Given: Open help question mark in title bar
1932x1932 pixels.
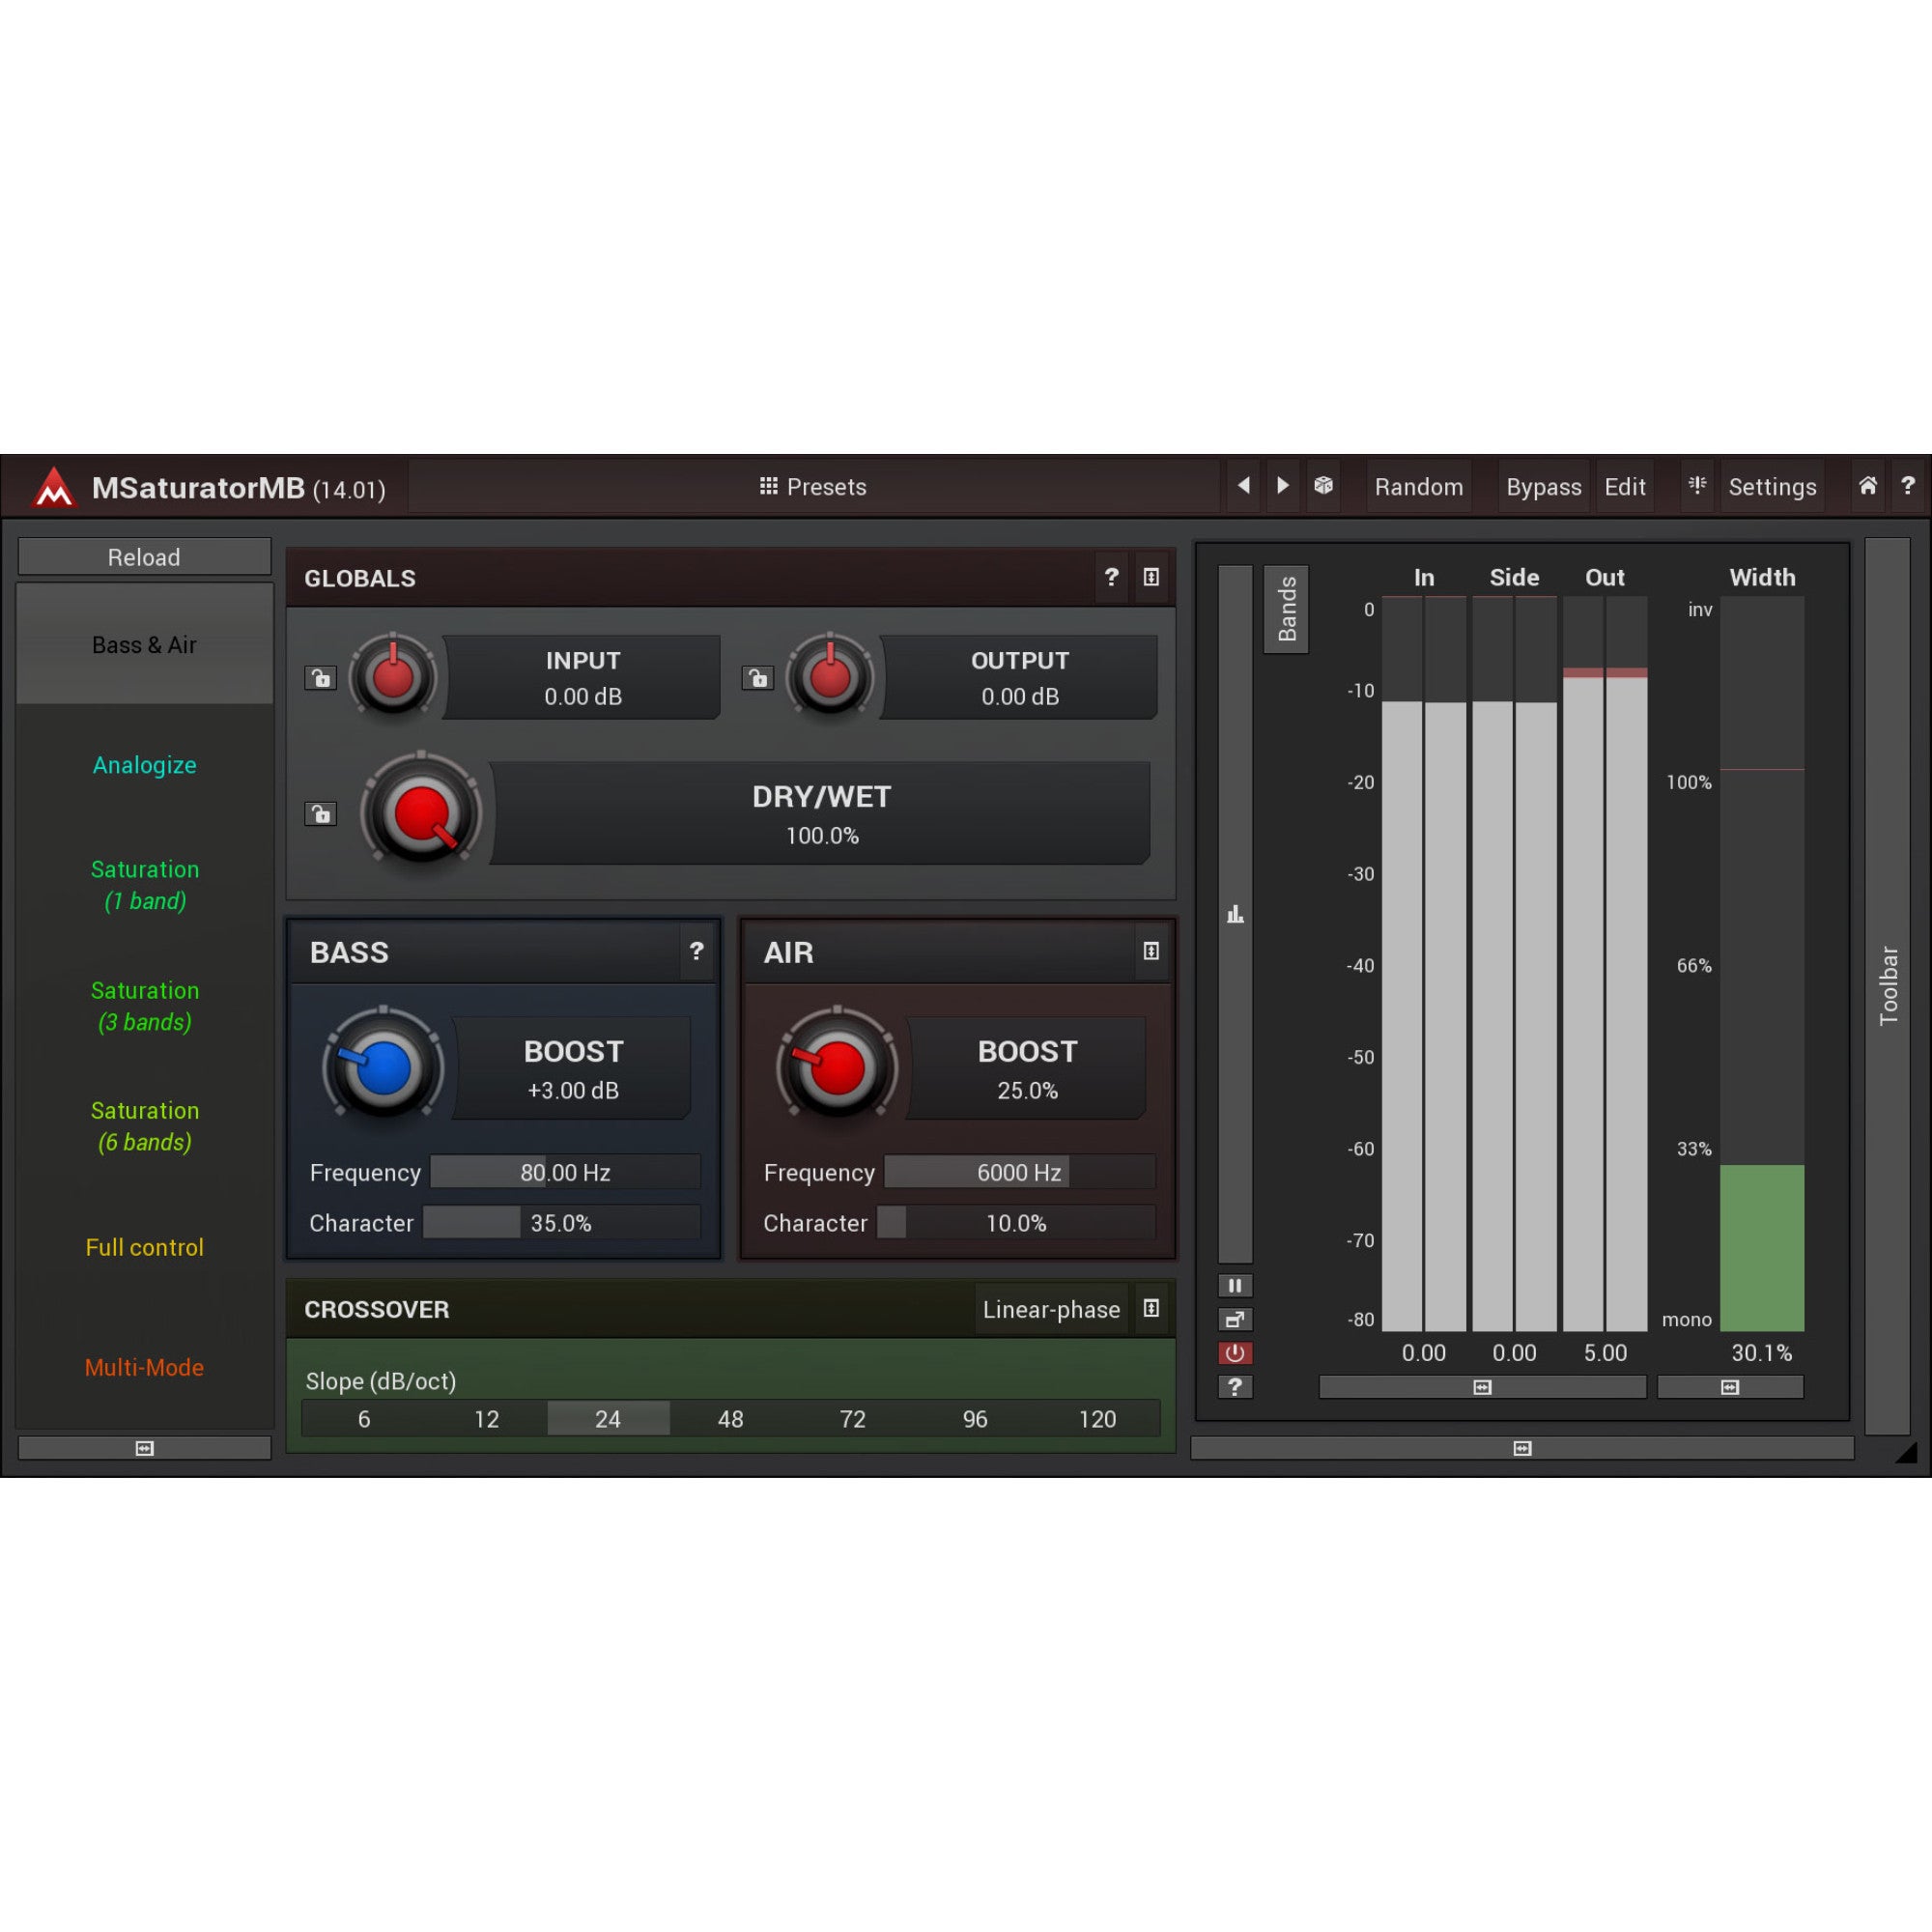Looking at the screenshot, I should pyautogui.click(x=1907, y=486).
